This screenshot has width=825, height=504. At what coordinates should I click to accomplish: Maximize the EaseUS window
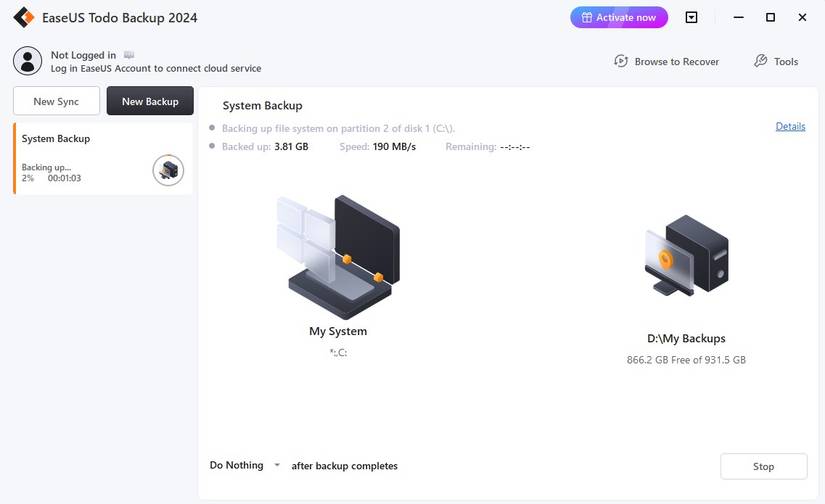[x=770, y=17]
